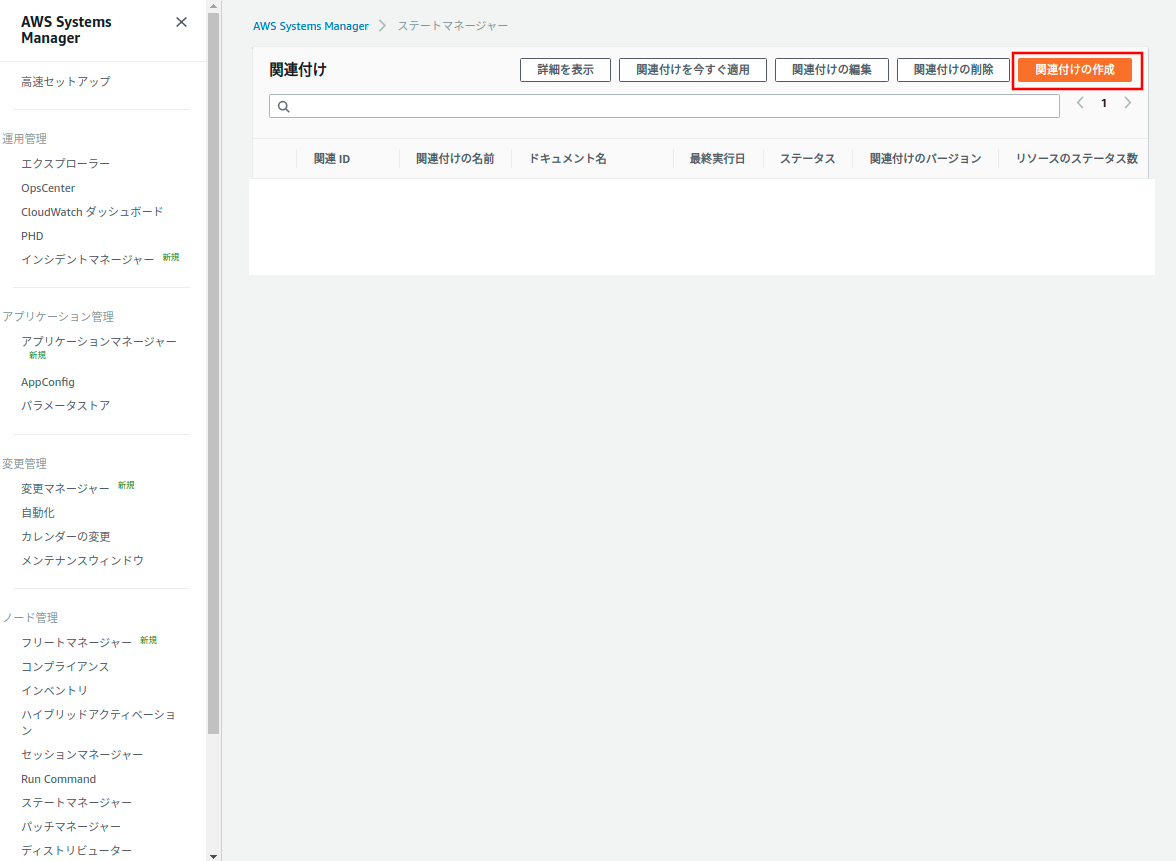Click the 関連付けを今すぐ適用 button
The height and width of the screenshot is (861, 1176).
pyautogui.click(x=693, y=70)
